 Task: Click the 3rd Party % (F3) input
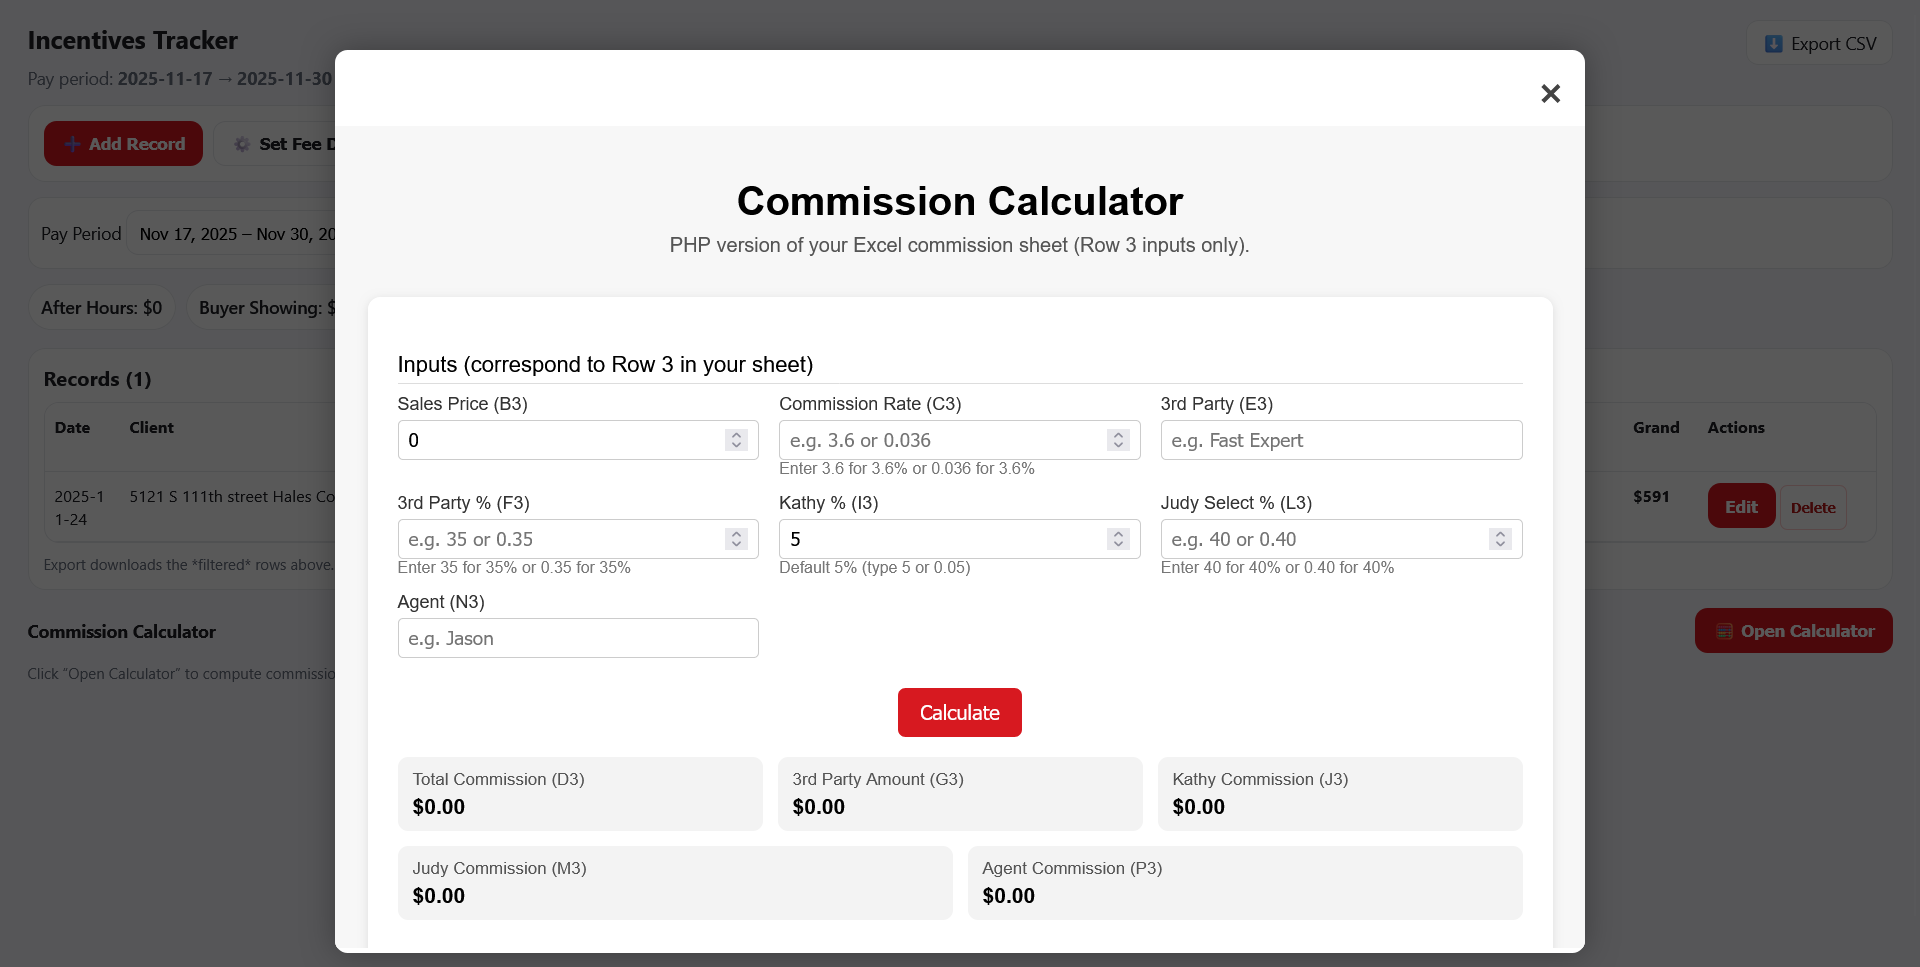[578, 539]
